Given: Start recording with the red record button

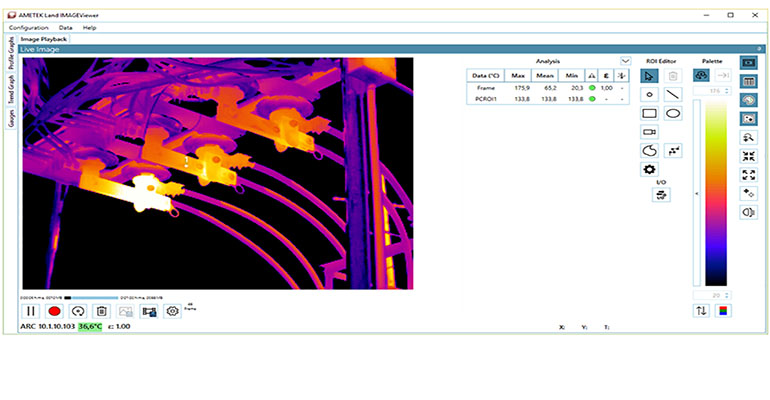Looking at the screenshot, I should click(55, 311).
